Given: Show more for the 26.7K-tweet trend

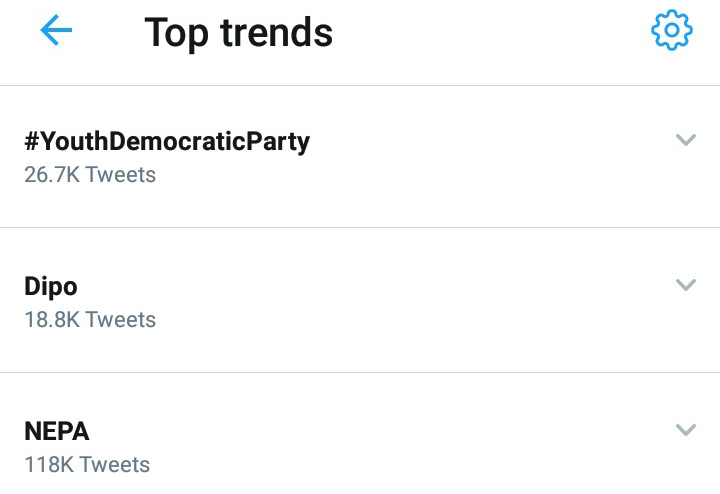Looking at the screenshot, I should [685, 141].
